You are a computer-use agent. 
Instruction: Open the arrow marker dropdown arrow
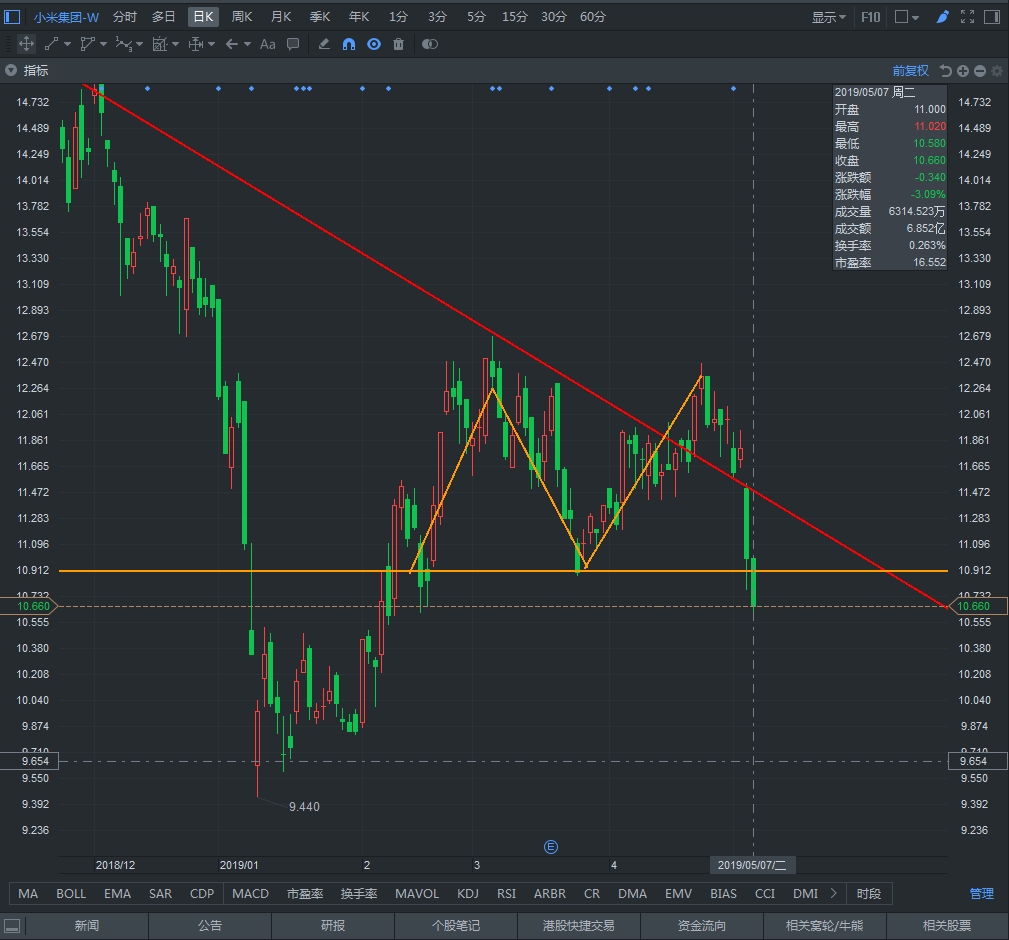(247, 44)
